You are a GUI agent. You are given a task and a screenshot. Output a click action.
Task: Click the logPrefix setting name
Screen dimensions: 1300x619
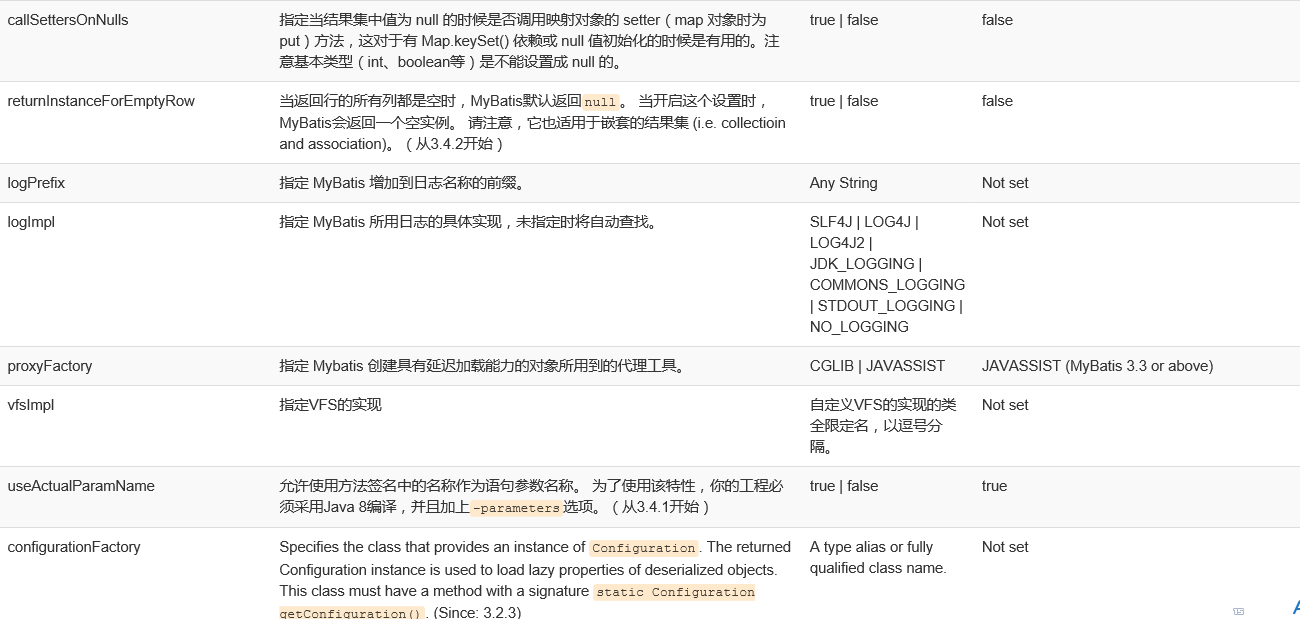tap(36, 183)
